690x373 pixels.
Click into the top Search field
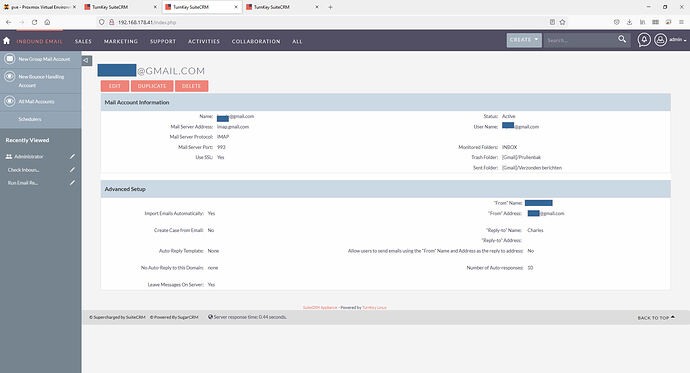(x=580, y=40)
